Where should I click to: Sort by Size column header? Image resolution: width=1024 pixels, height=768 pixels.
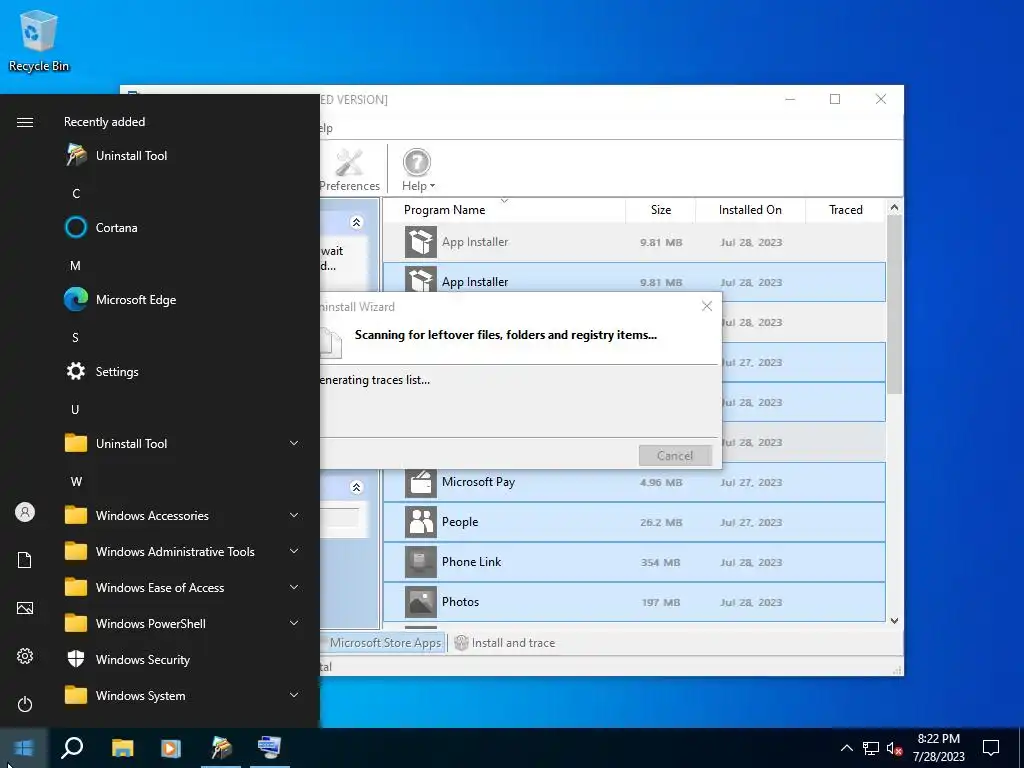(660, 210)
